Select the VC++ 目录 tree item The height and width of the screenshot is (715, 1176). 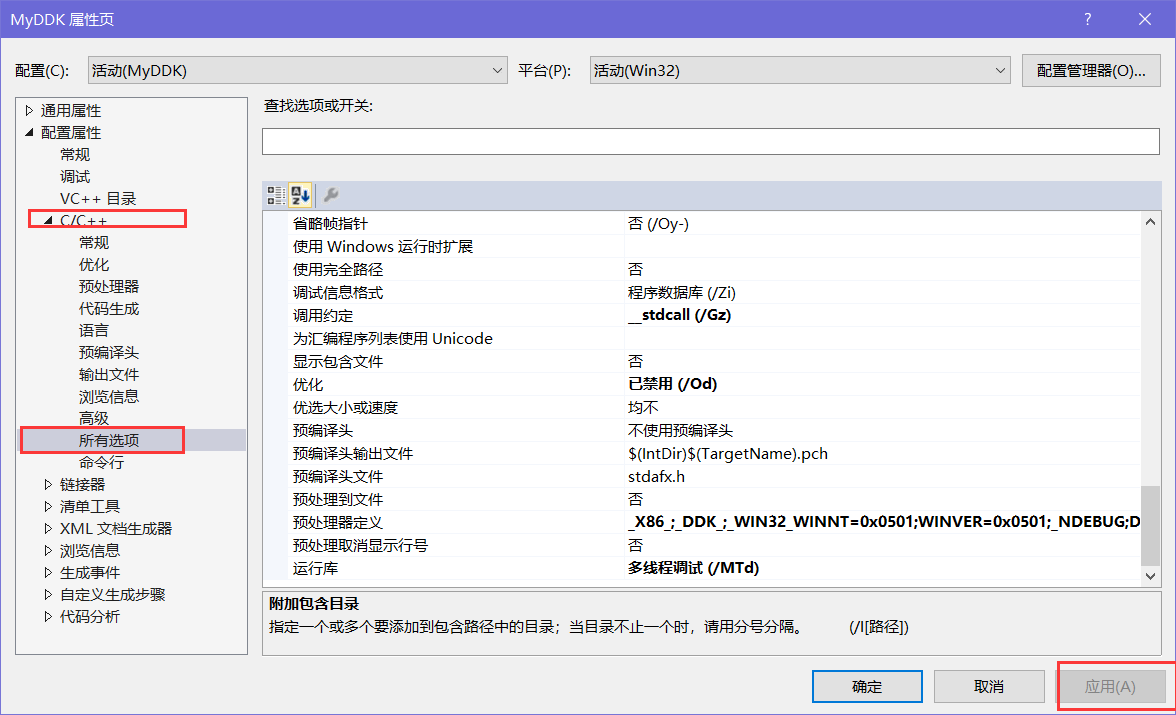pyautogui.click(x=98, y=199)
